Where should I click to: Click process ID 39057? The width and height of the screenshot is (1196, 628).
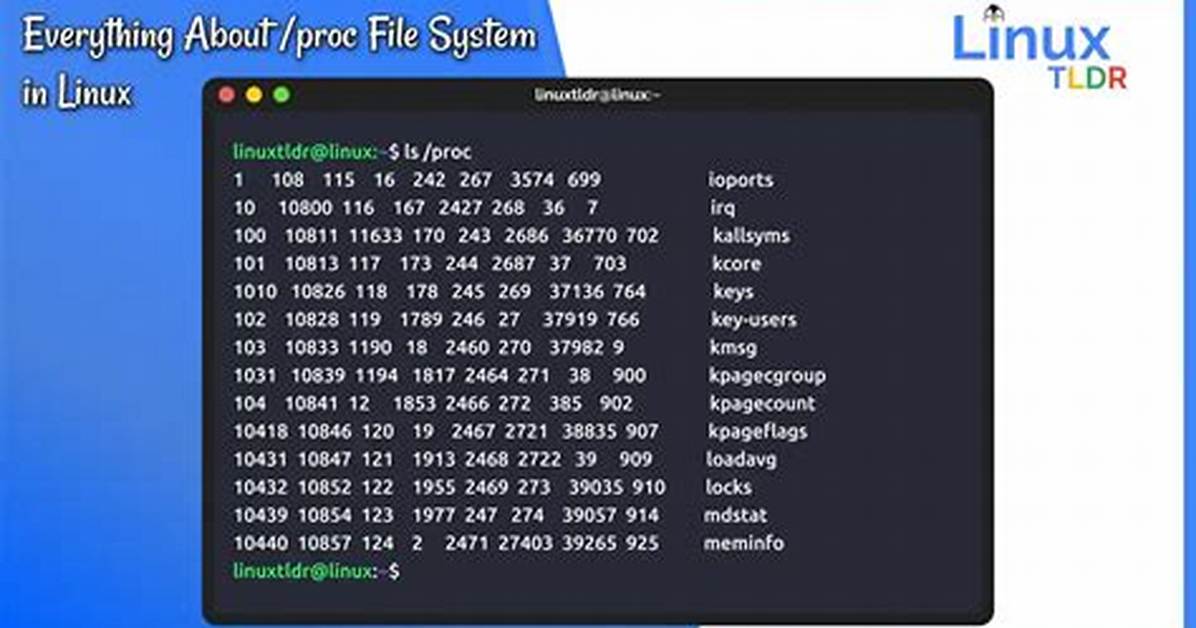tap(589, 515)
